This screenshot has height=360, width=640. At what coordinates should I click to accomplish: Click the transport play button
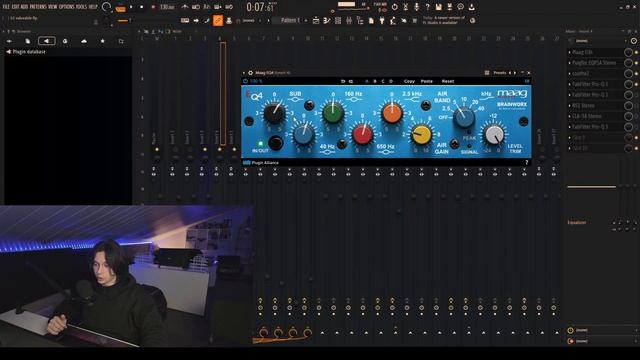[131, 7]
